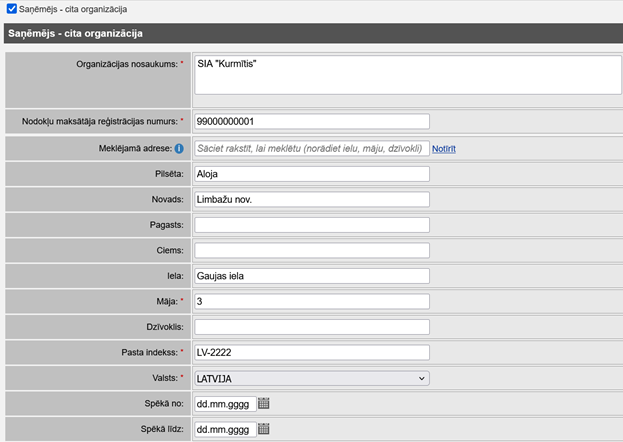
Task: Edit the Novads field with Limbažu nov.
Action: (312, 199)
